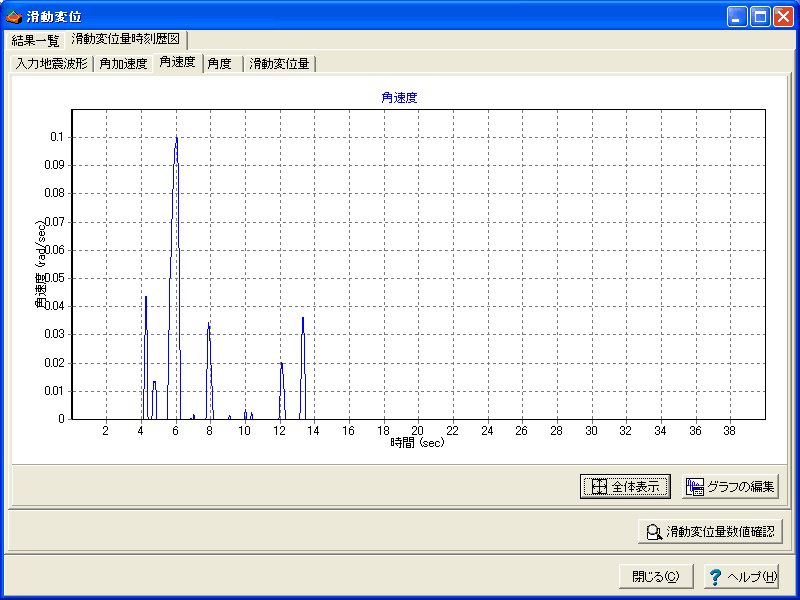Select the 滑動変位量時刻歴図 tab
This screenshot has width=800, height=600.
pyautogui.click(x=126, y=39)
